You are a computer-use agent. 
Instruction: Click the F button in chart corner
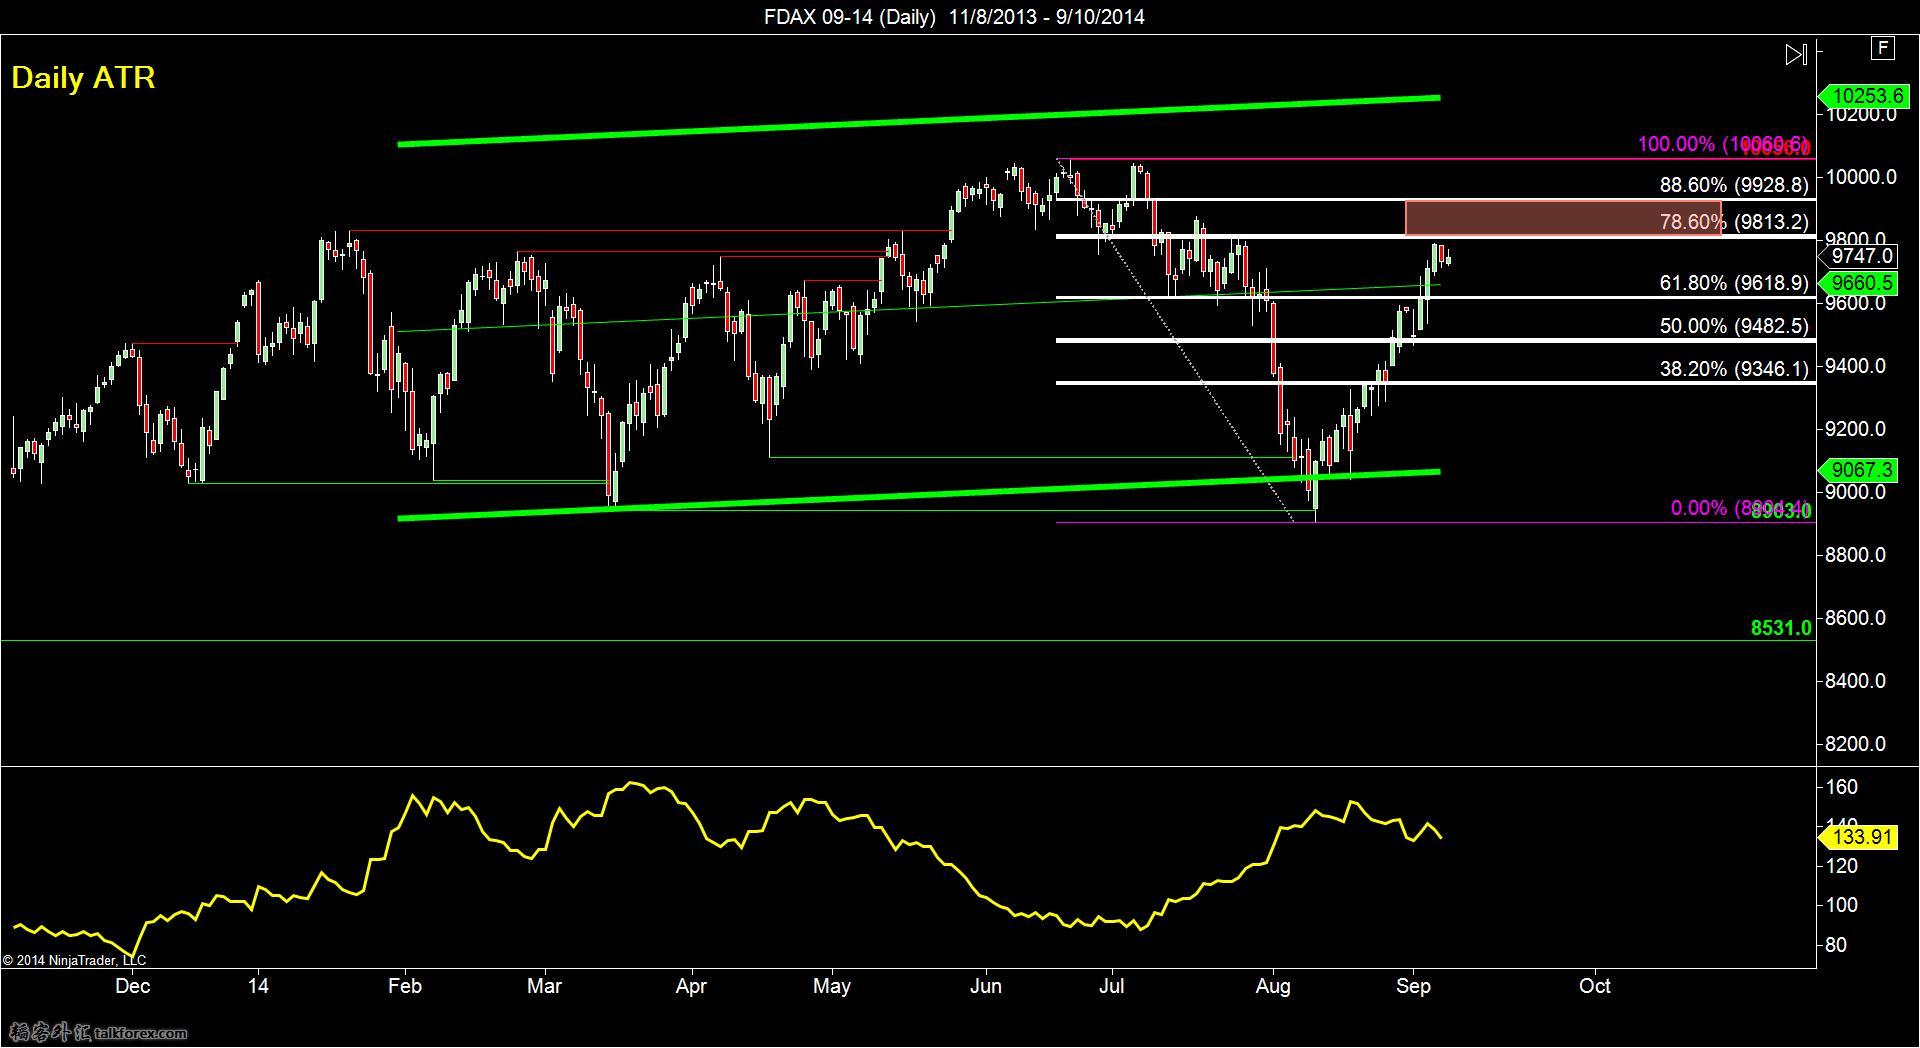[1883, 48]
